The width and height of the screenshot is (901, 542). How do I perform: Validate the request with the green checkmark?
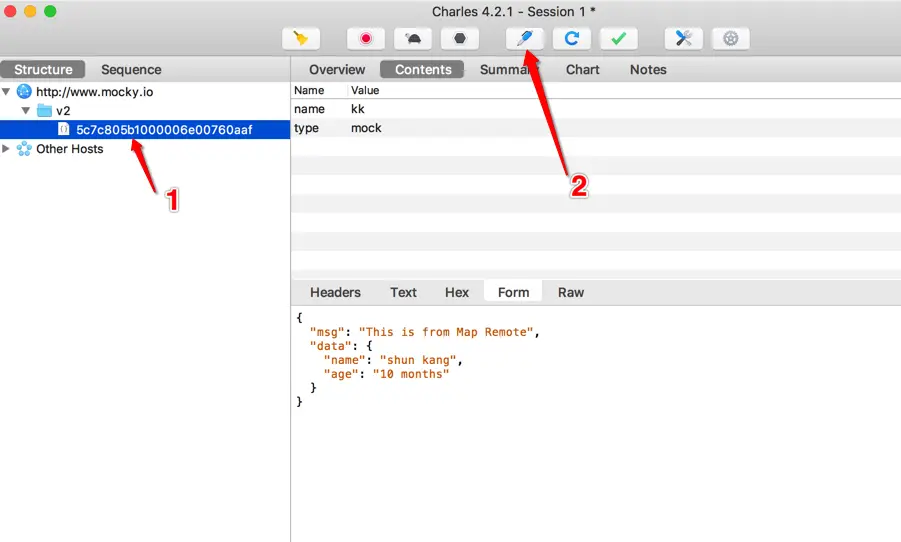(x=618, y=39)
